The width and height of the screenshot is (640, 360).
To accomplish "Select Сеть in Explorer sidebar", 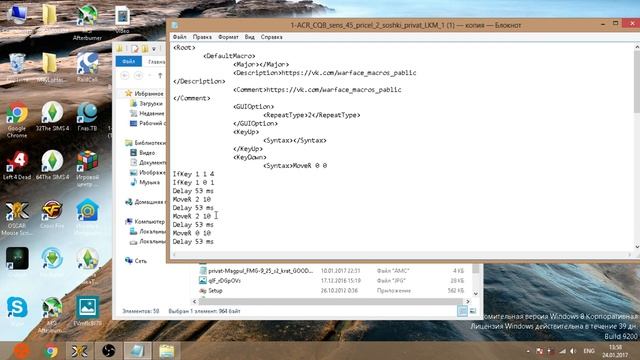I will [136, 260].
